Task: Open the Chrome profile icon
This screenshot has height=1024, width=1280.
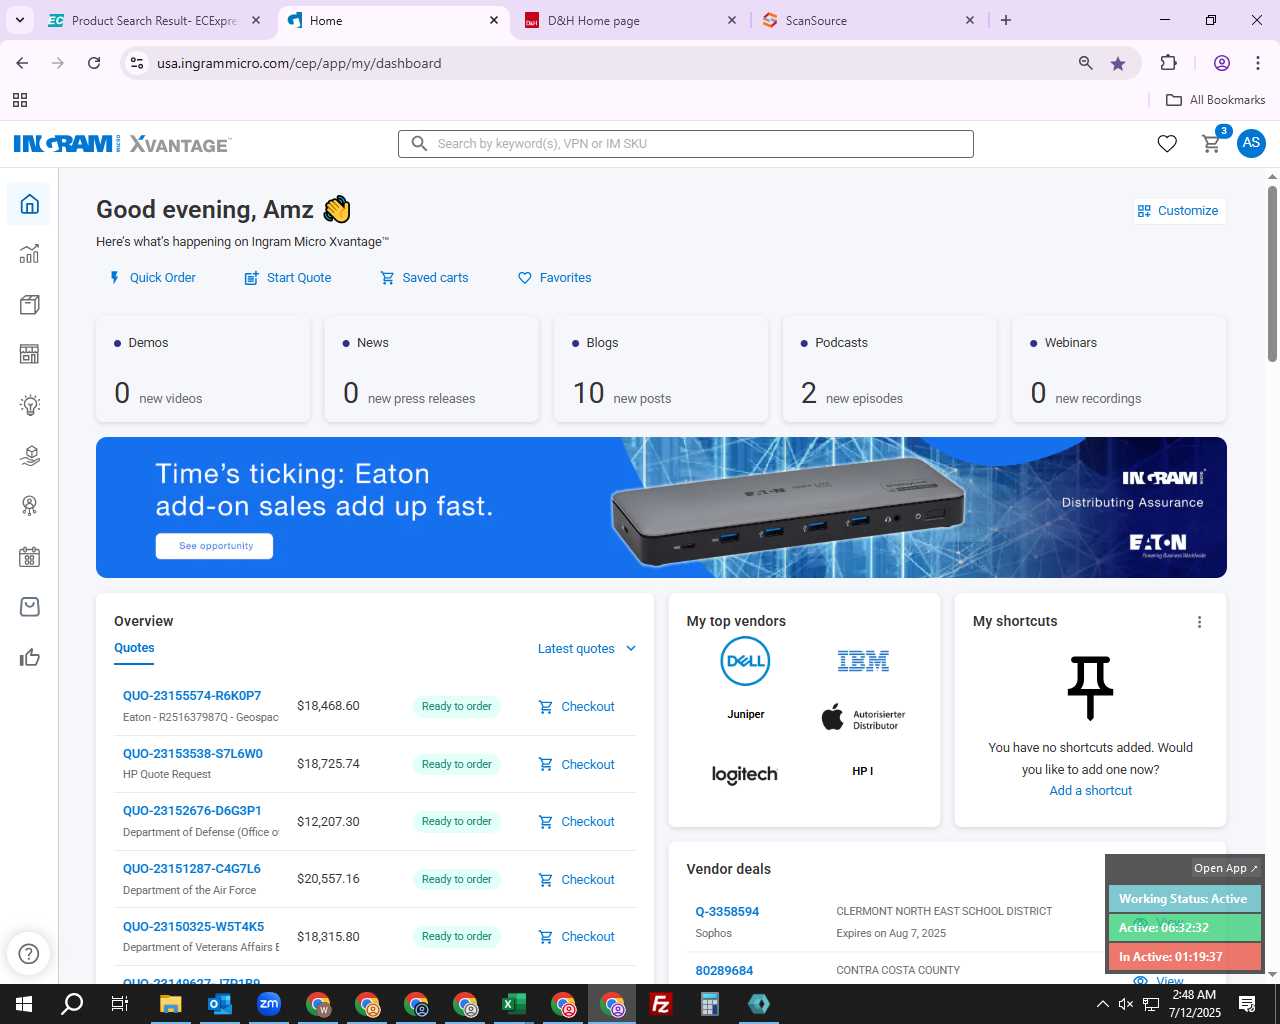Action: pyautogui.click(x=1222, y=63)
